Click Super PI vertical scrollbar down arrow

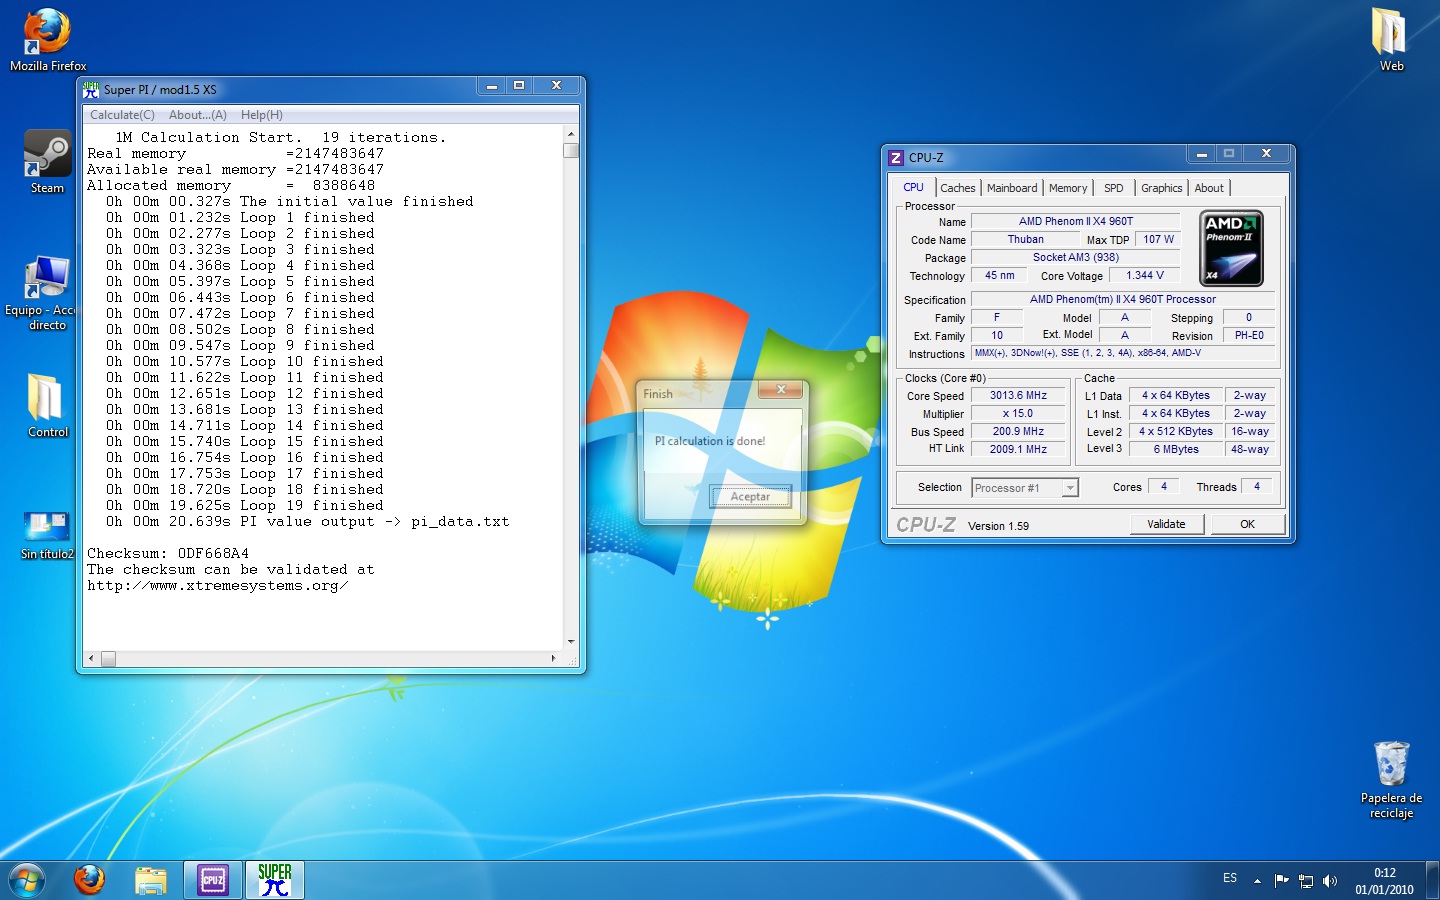pyautogui.click(x=571, y=642)
